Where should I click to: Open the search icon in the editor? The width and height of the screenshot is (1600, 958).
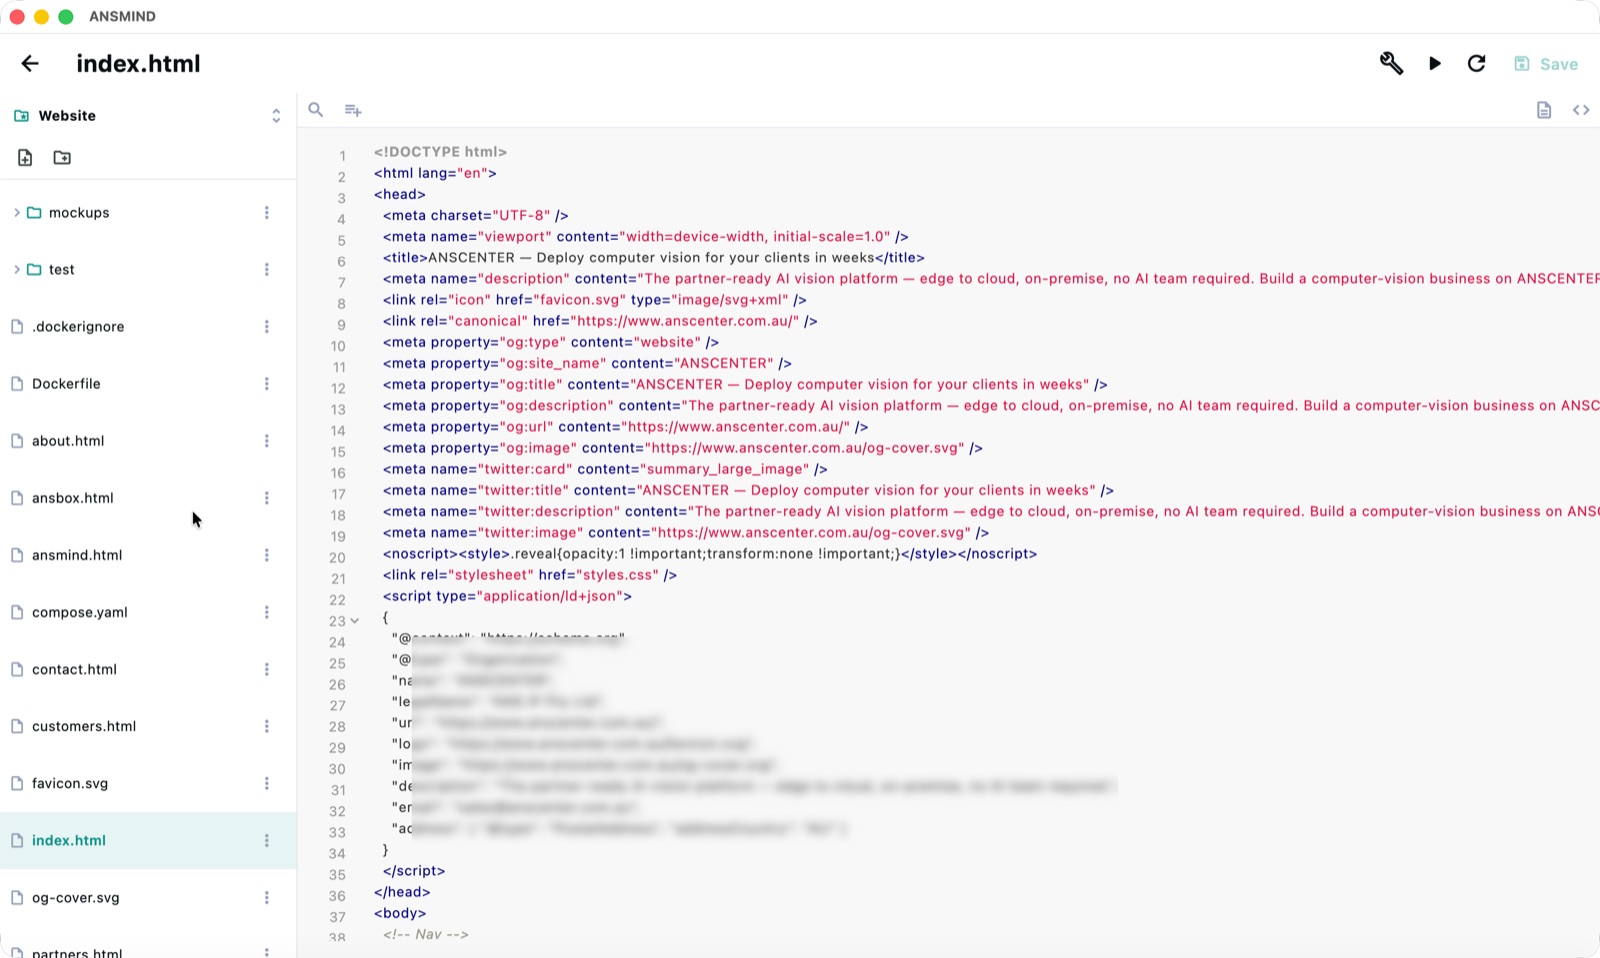pos(316,110)
